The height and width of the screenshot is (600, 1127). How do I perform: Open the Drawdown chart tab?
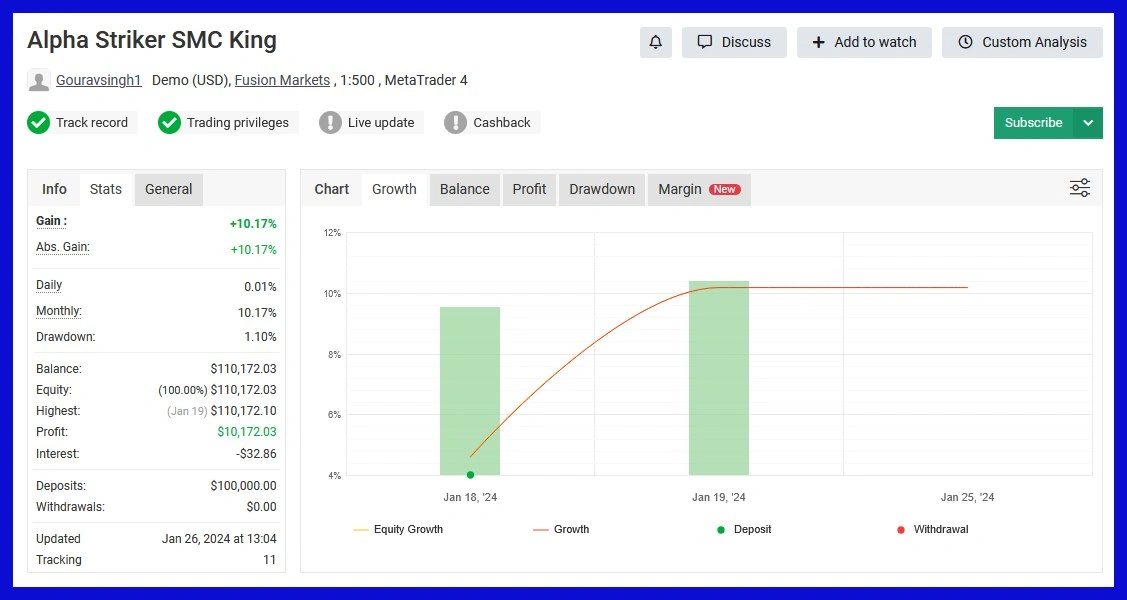pos(602,189)
